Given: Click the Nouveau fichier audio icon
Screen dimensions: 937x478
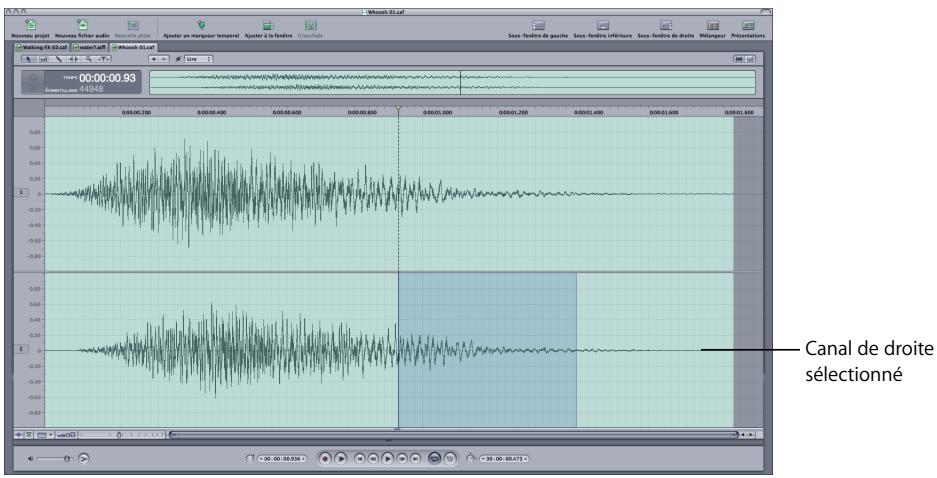Looking at the screenshot, I should click(82, 25).
